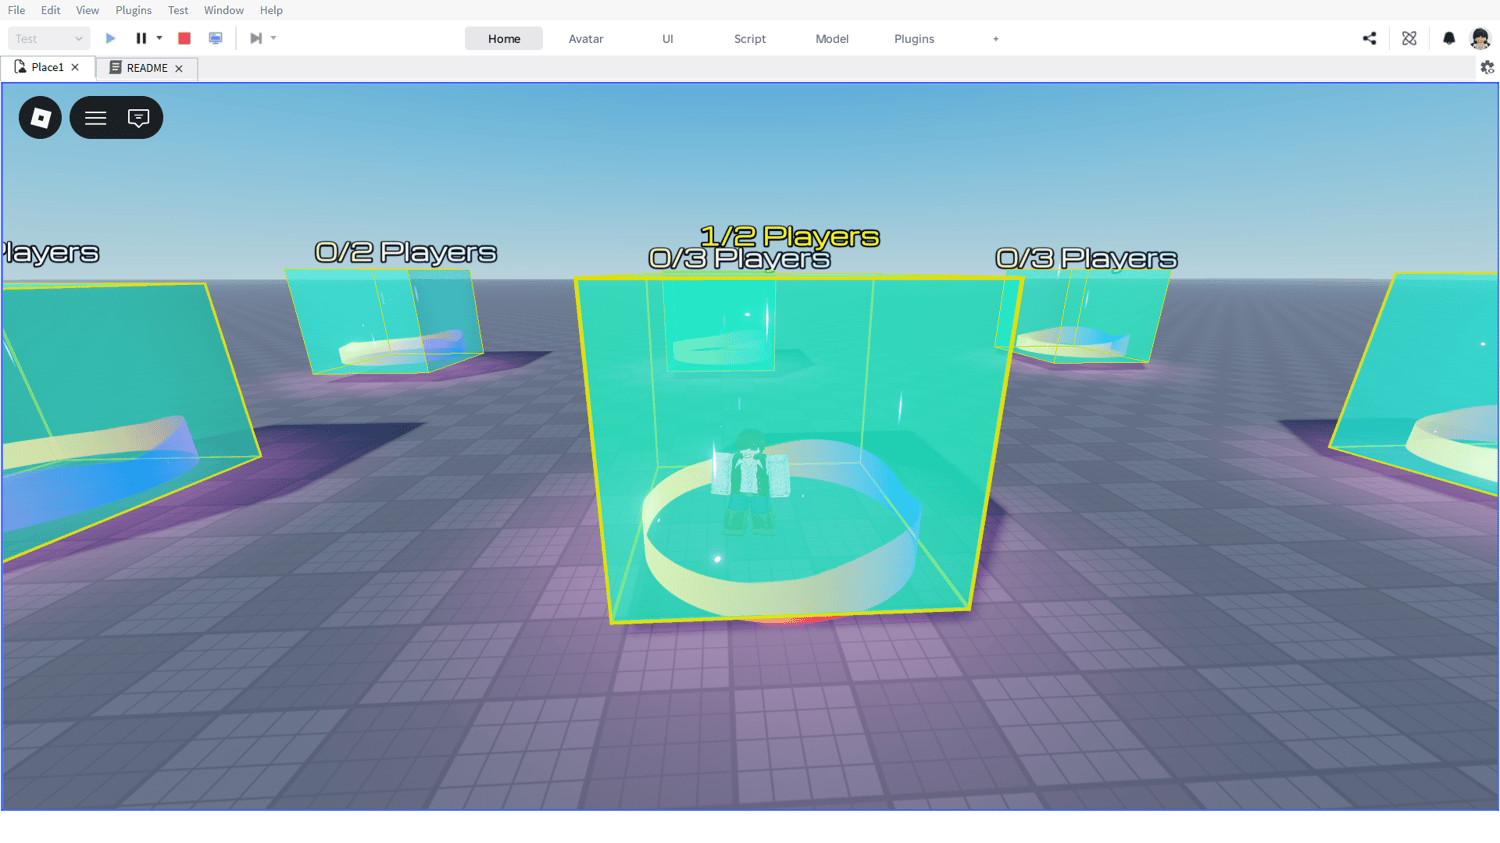Add a new ribbon tab with plus

tap(996, 39)
